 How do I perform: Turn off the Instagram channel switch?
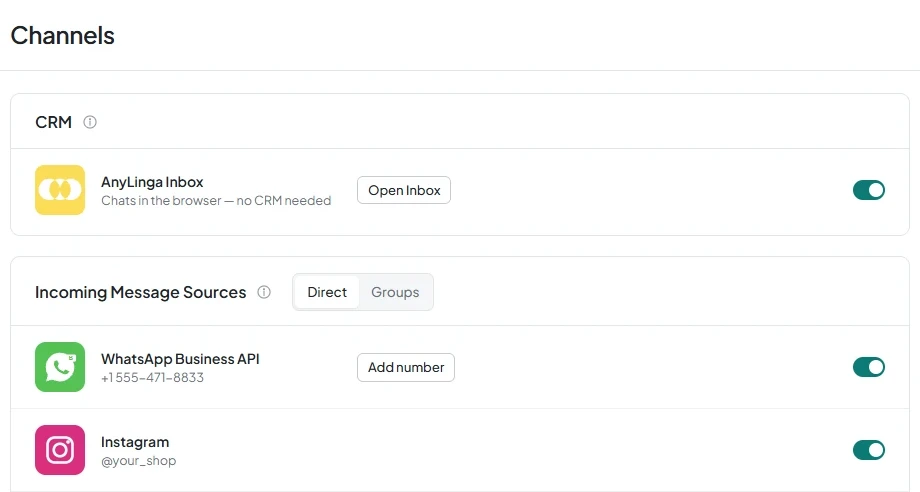tap(869, 450)
